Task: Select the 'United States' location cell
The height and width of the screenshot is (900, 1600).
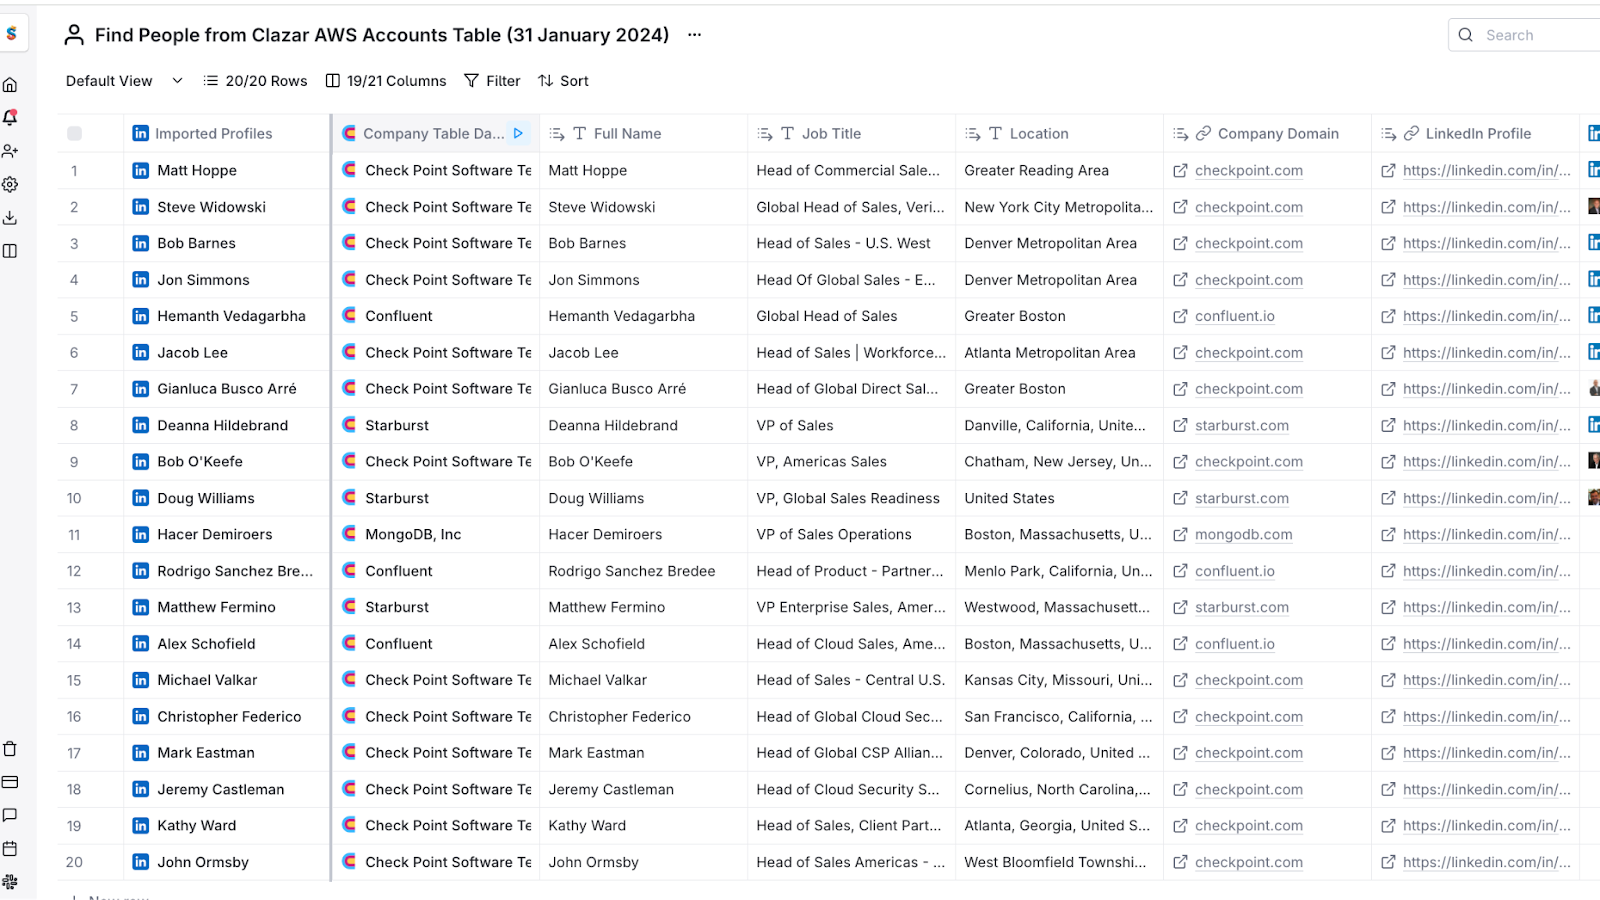Action: pos(1059,498)
